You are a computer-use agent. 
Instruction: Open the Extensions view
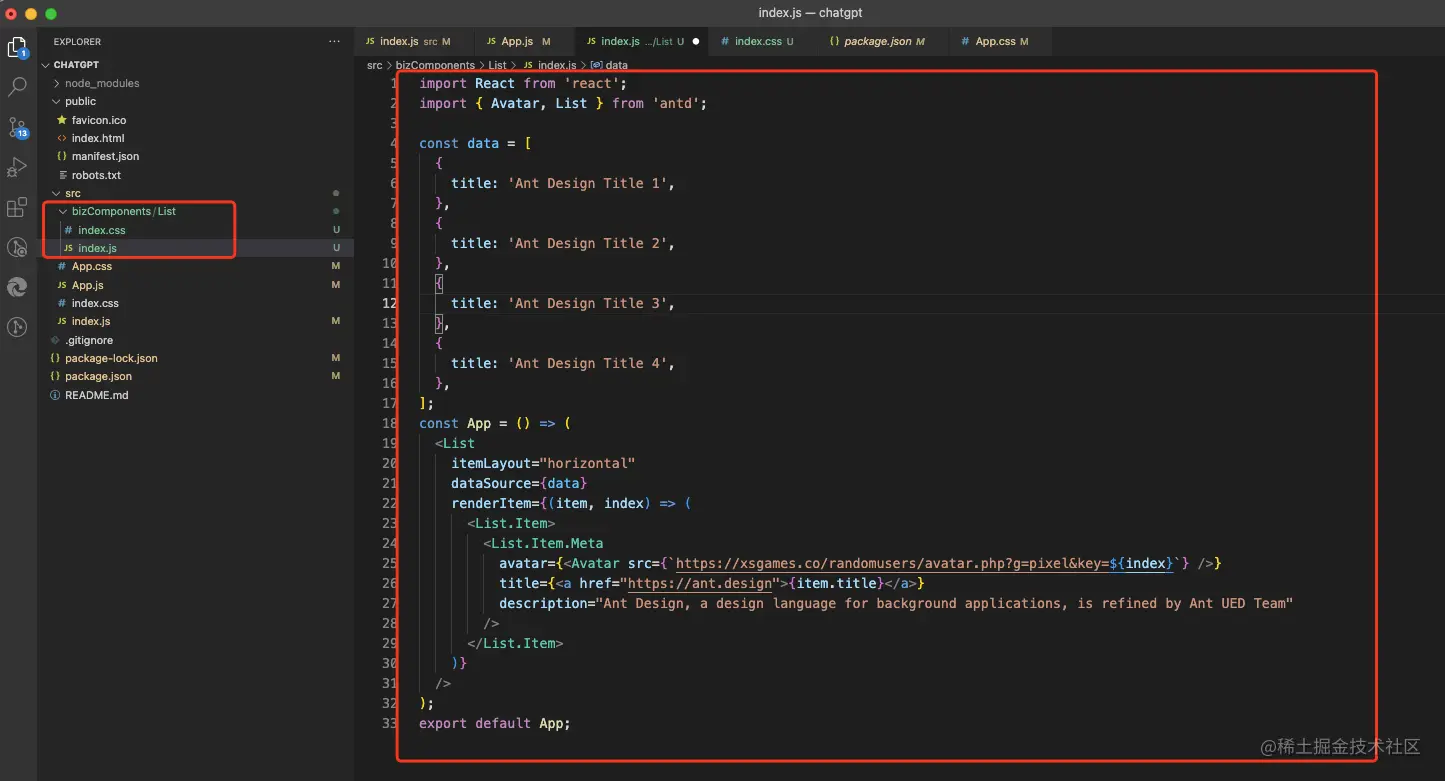click(x=17, y=207)
